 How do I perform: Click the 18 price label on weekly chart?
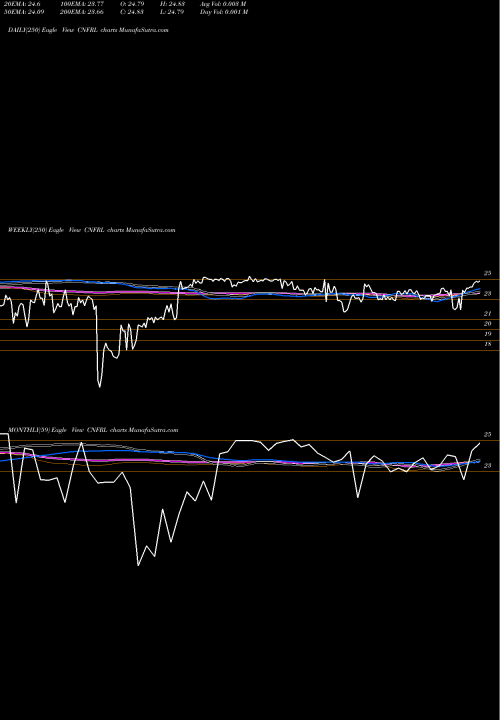(488, 344)
